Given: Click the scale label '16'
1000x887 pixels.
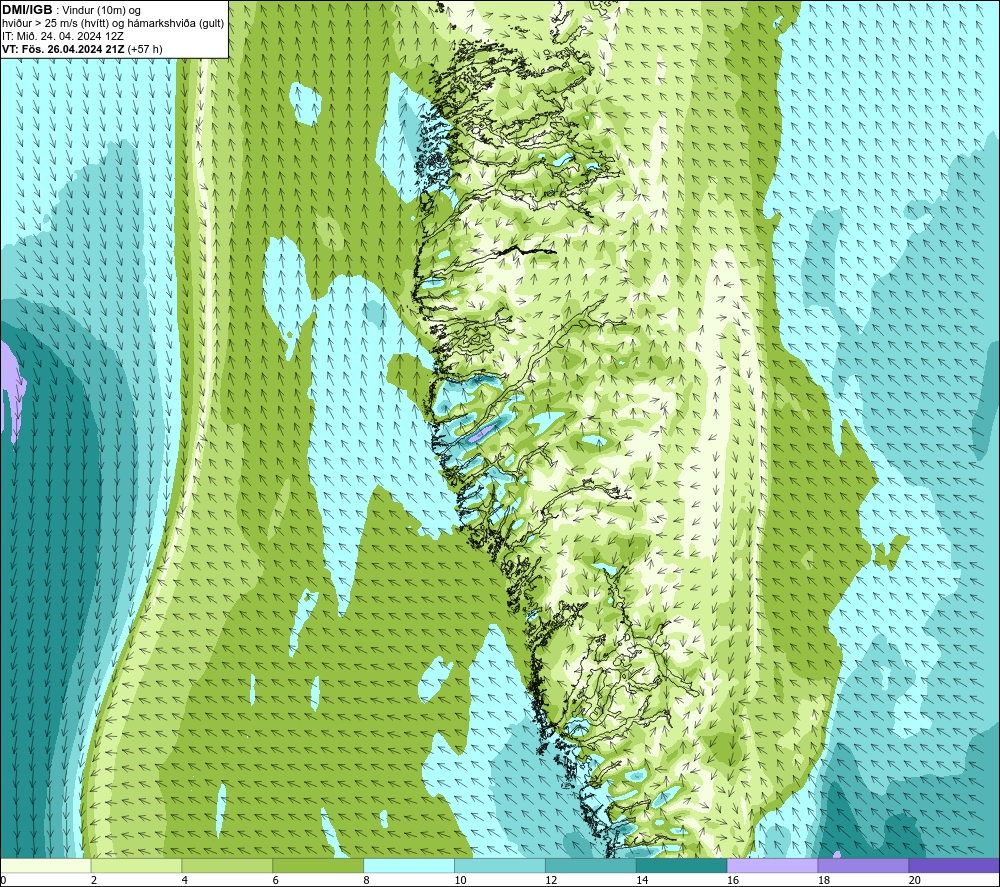Looking at the screenshot, I should pos(733,880).
